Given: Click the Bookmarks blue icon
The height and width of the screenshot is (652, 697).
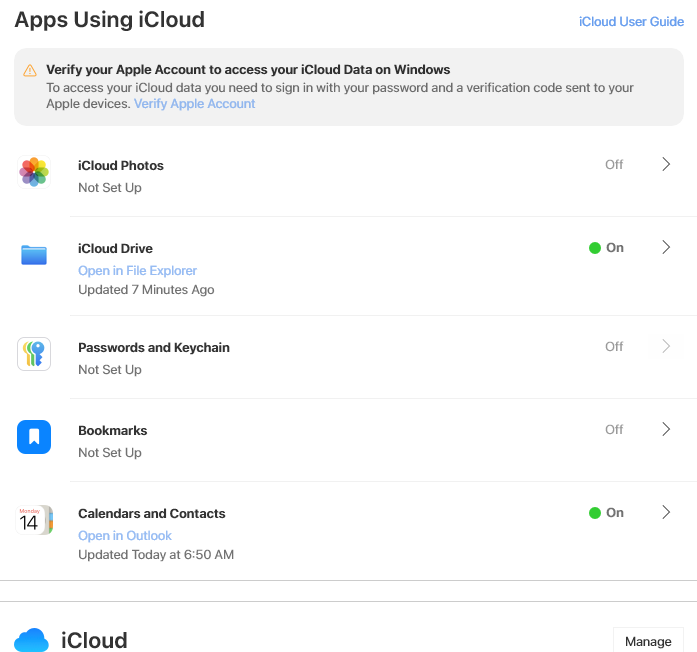Looking at the screenshot, I should [x=34, y=437].
